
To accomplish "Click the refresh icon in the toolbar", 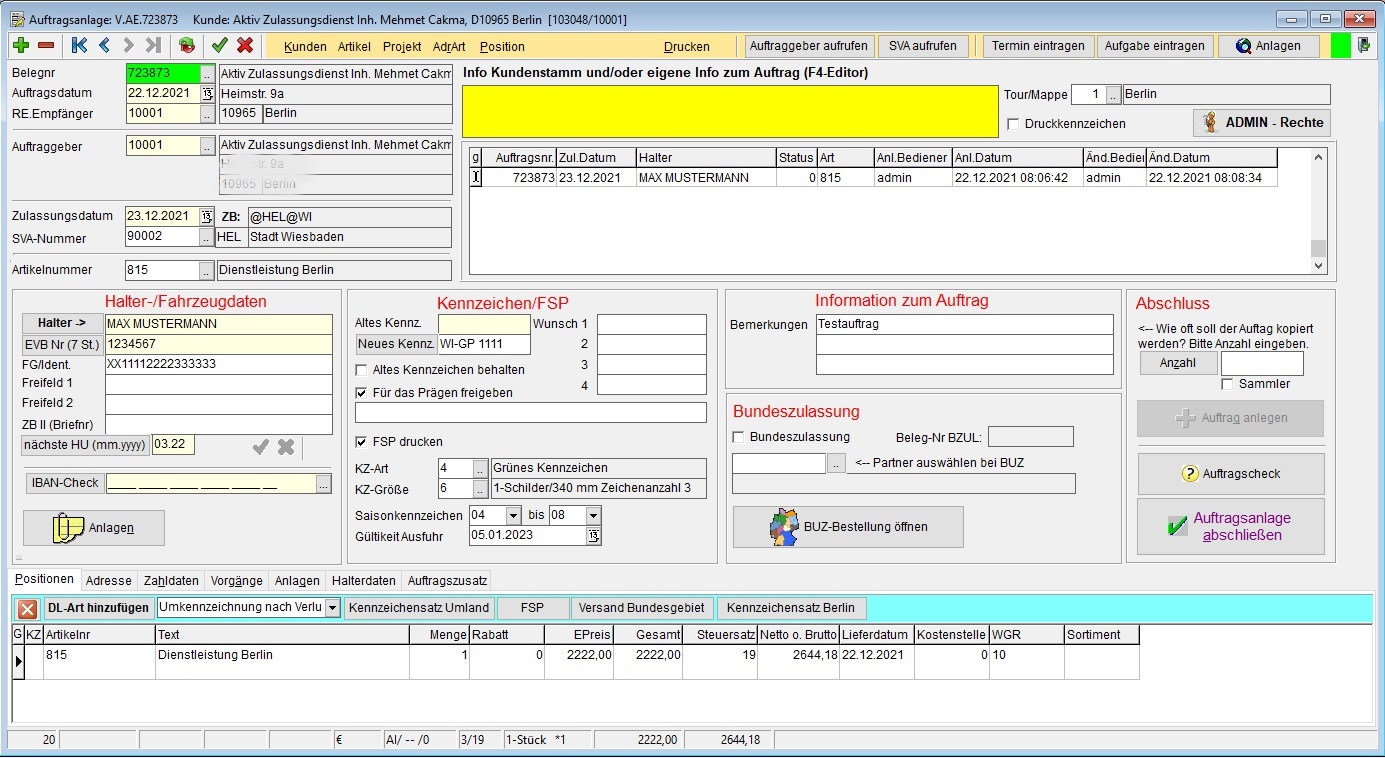I will (186, 46).
